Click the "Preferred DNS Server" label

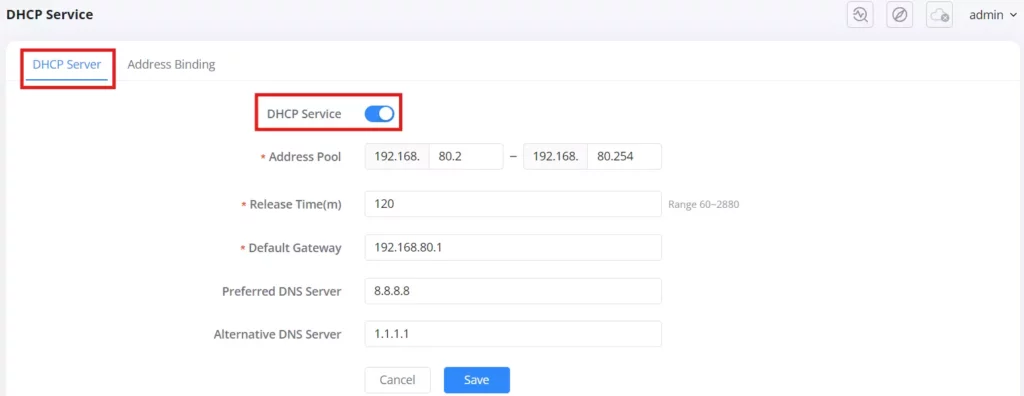281,291
